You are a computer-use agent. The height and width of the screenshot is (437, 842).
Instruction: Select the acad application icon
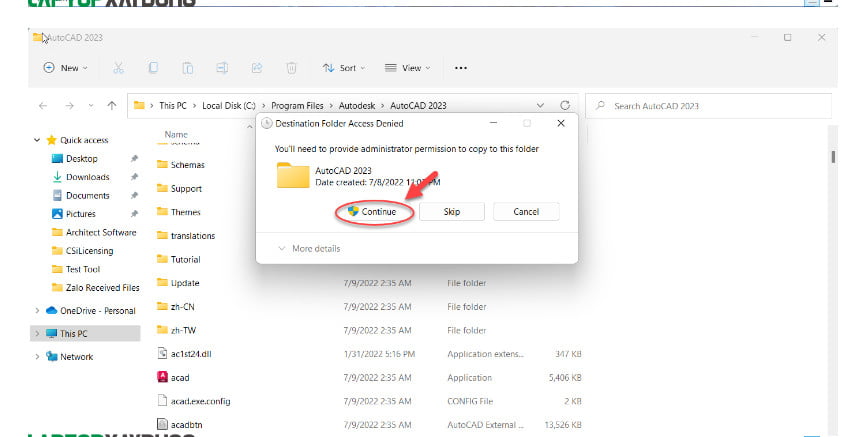(162, 377)
